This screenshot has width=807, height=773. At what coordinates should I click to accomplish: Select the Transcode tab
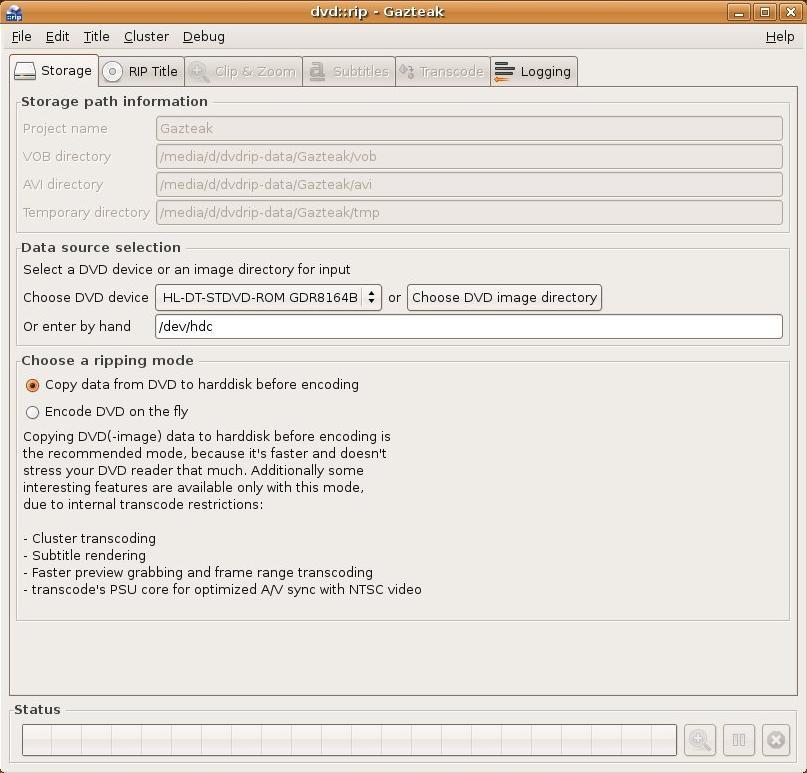(x=443, y=72)
